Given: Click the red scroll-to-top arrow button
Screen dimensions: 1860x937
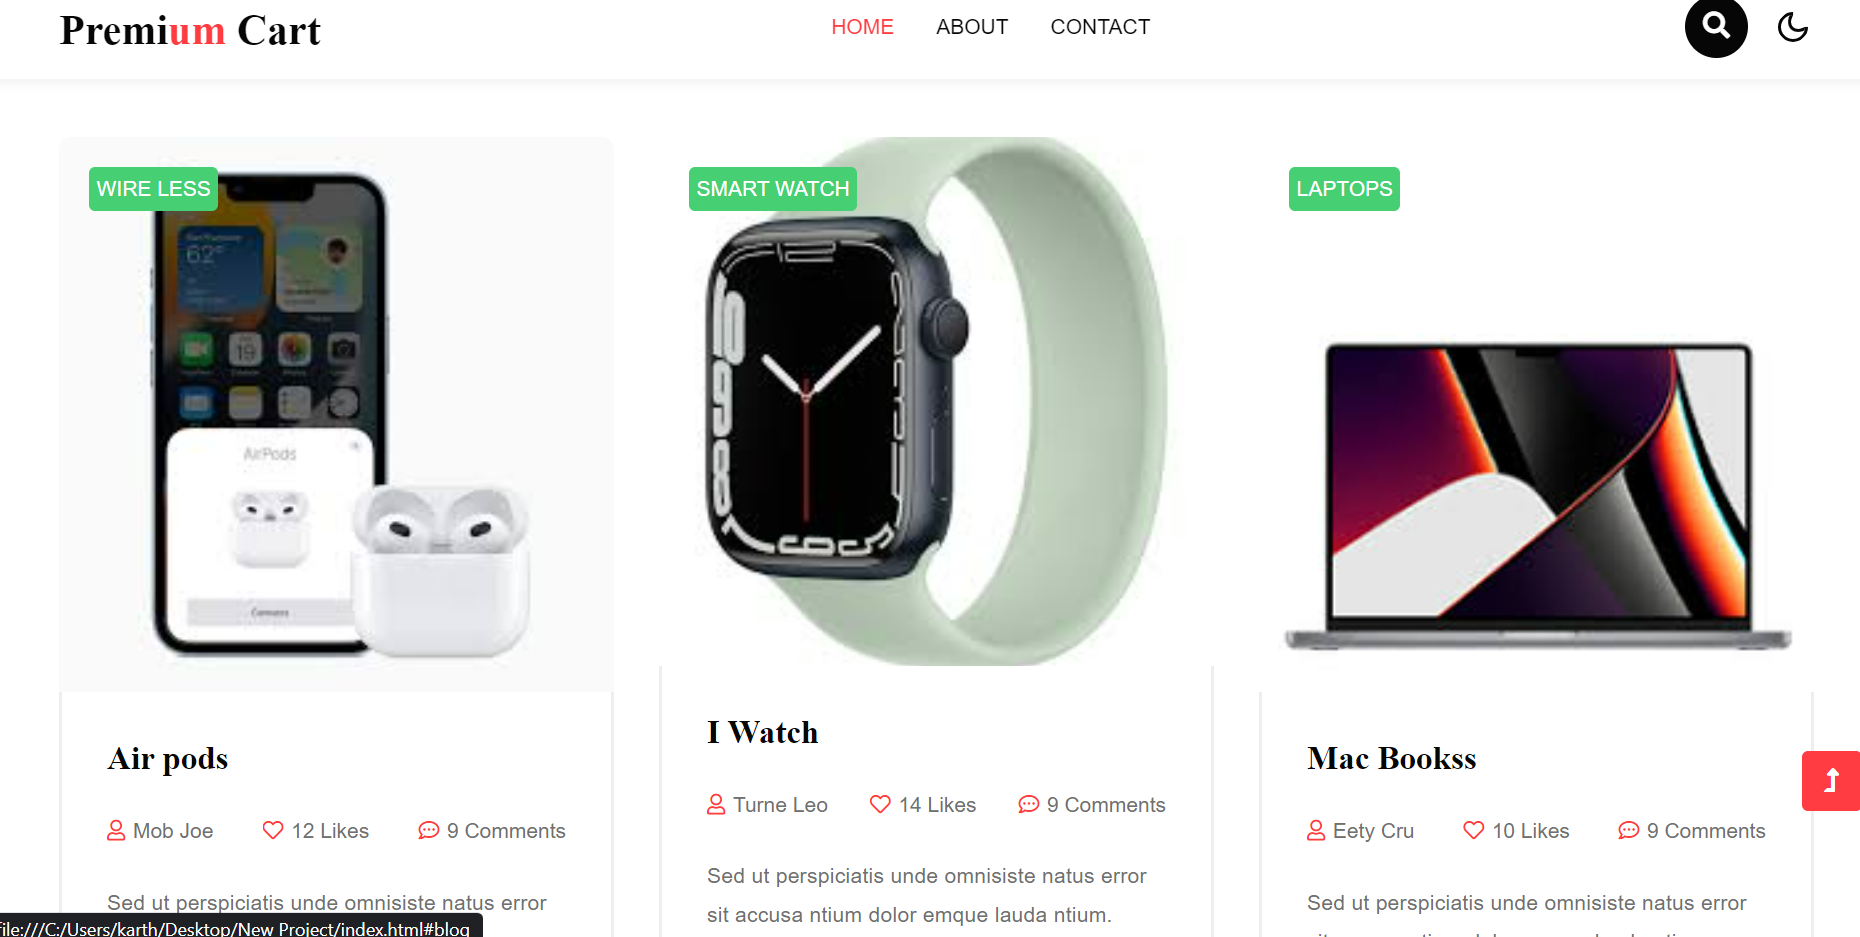Looking at the screenshot, I should point(1831,780).
